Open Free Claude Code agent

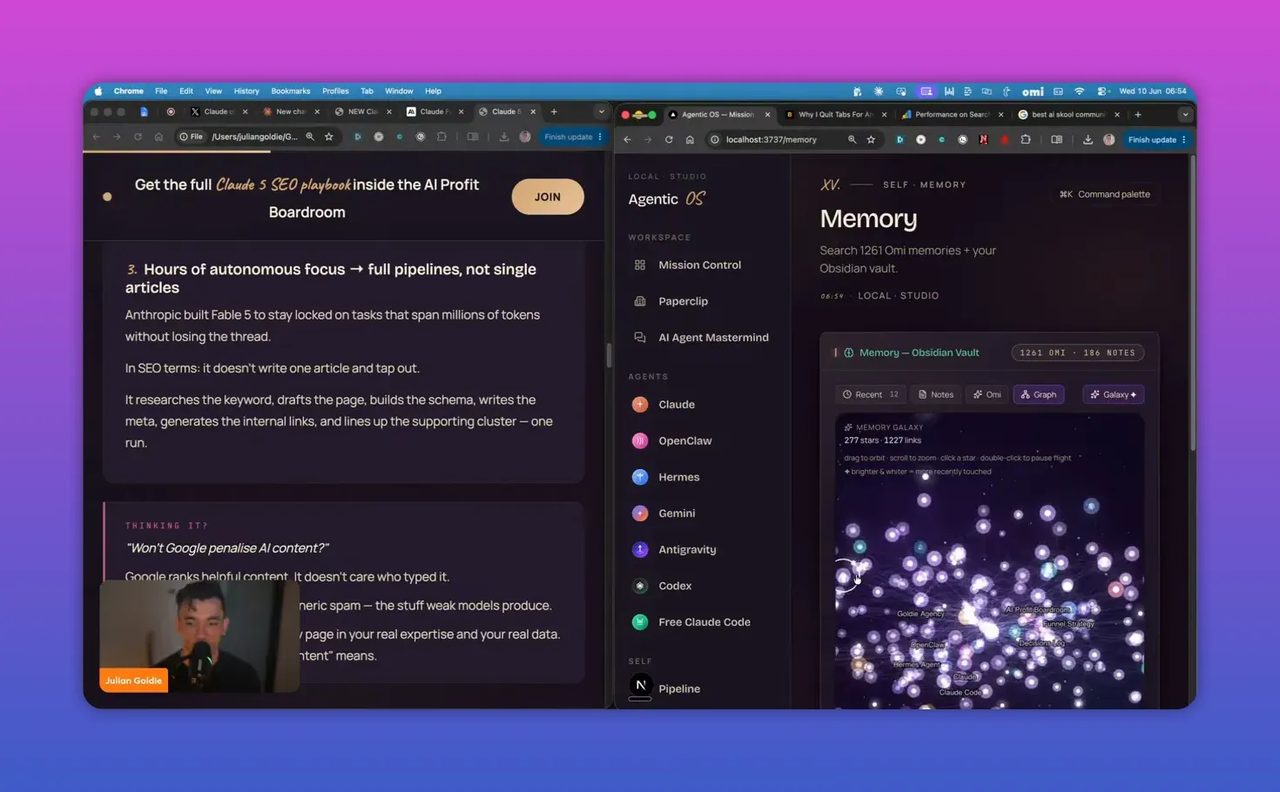click(691, 622)
